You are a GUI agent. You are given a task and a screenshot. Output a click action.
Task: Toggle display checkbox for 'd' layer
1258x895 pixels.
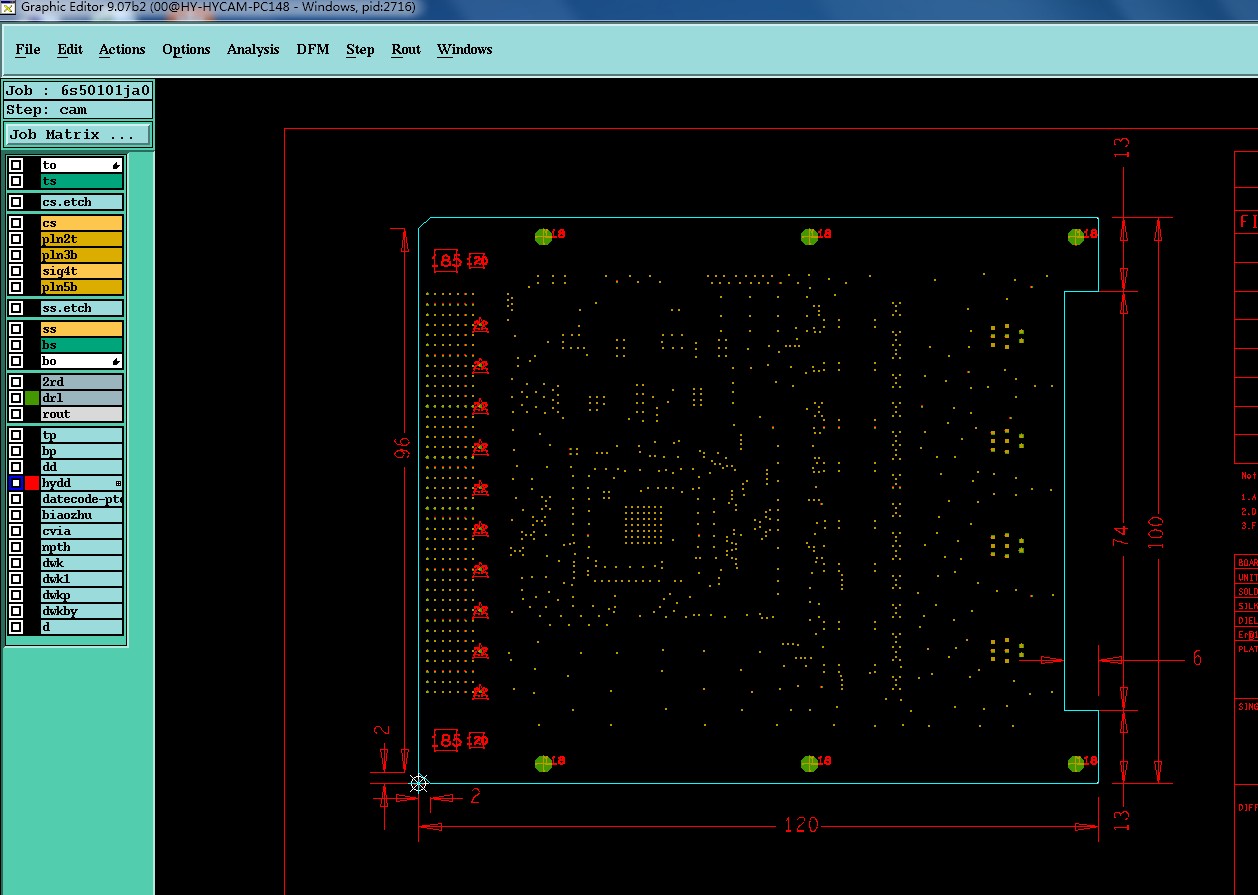click(x=16, y=627)
